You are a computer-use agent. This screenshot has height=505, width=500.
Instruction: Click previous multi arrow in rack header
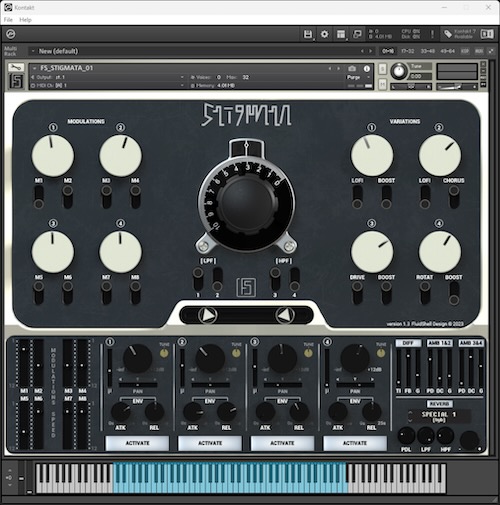point(363,51)
